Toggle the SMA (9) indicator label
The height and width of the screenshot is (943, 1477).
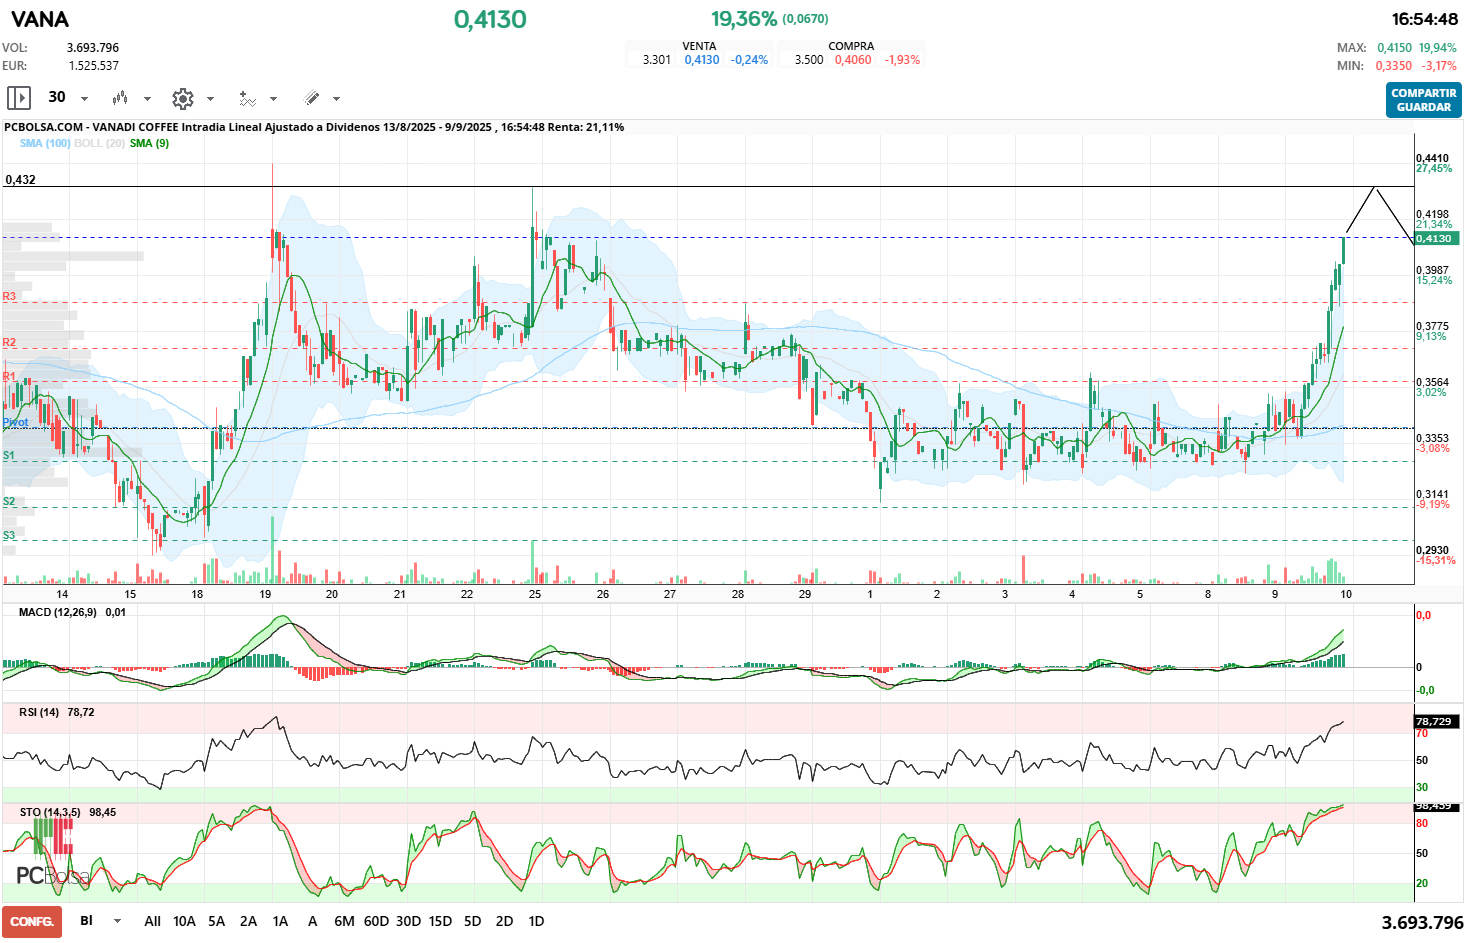click(x=149, y=143)
